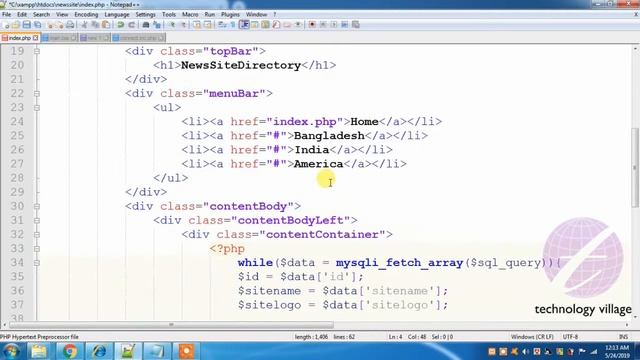
Task: Click the vertical scrollbar down arrow
Action: (x=635, y=317)
